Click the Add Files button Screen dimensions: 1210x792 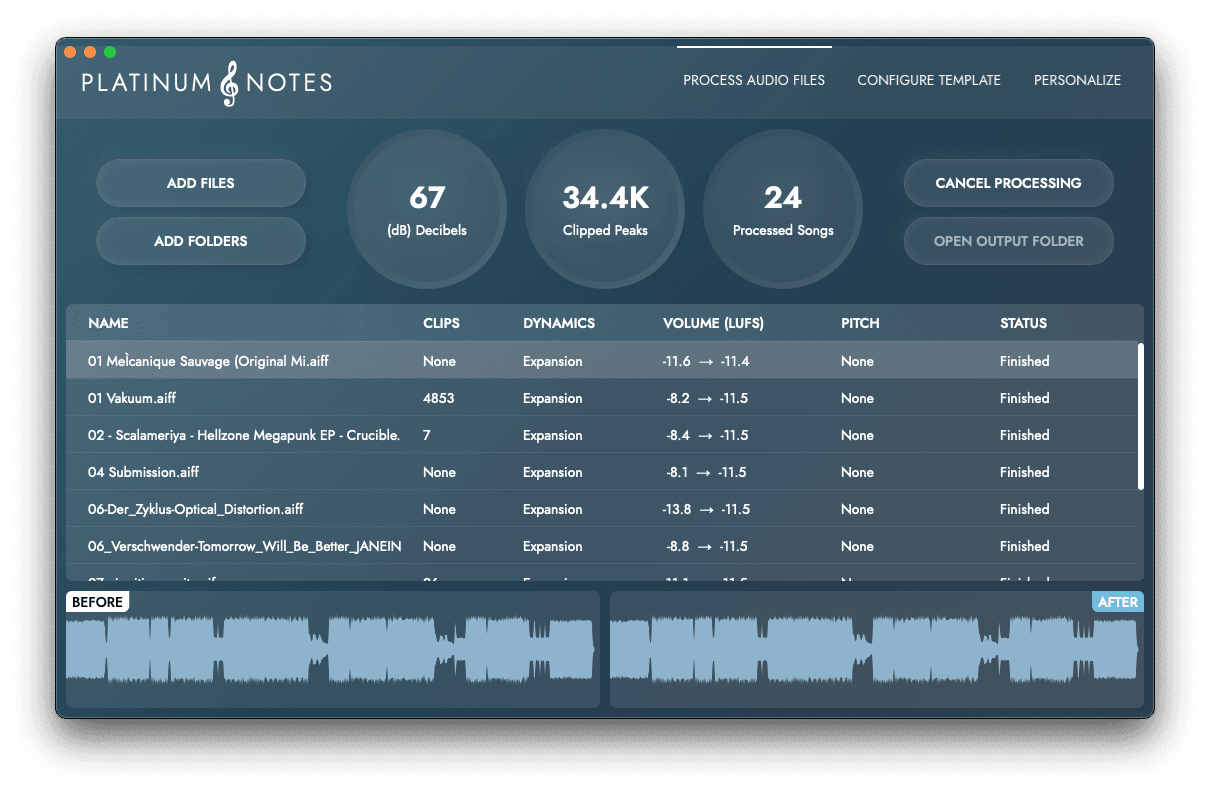tap(201, 183)
